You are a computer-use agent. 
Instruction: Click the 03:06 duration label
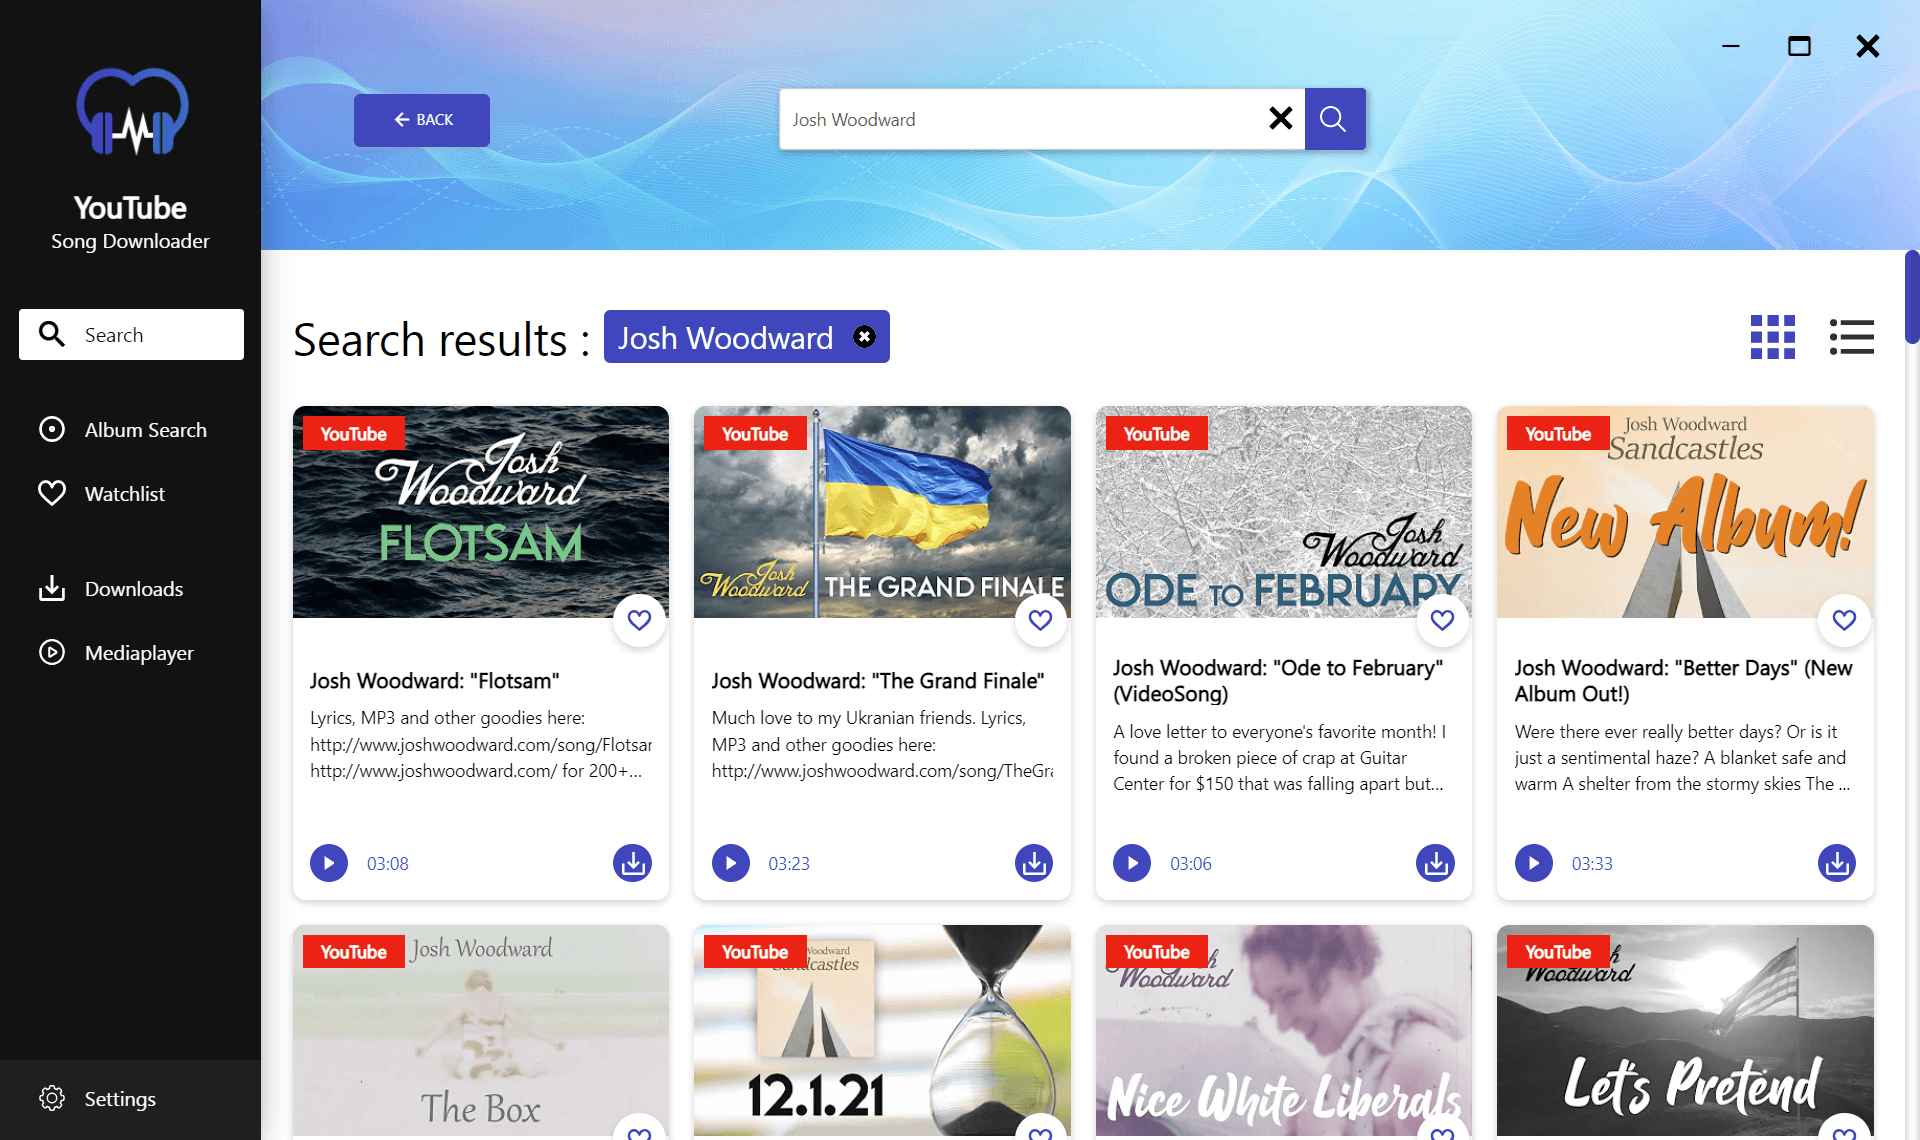click(x=1191, y=864)
